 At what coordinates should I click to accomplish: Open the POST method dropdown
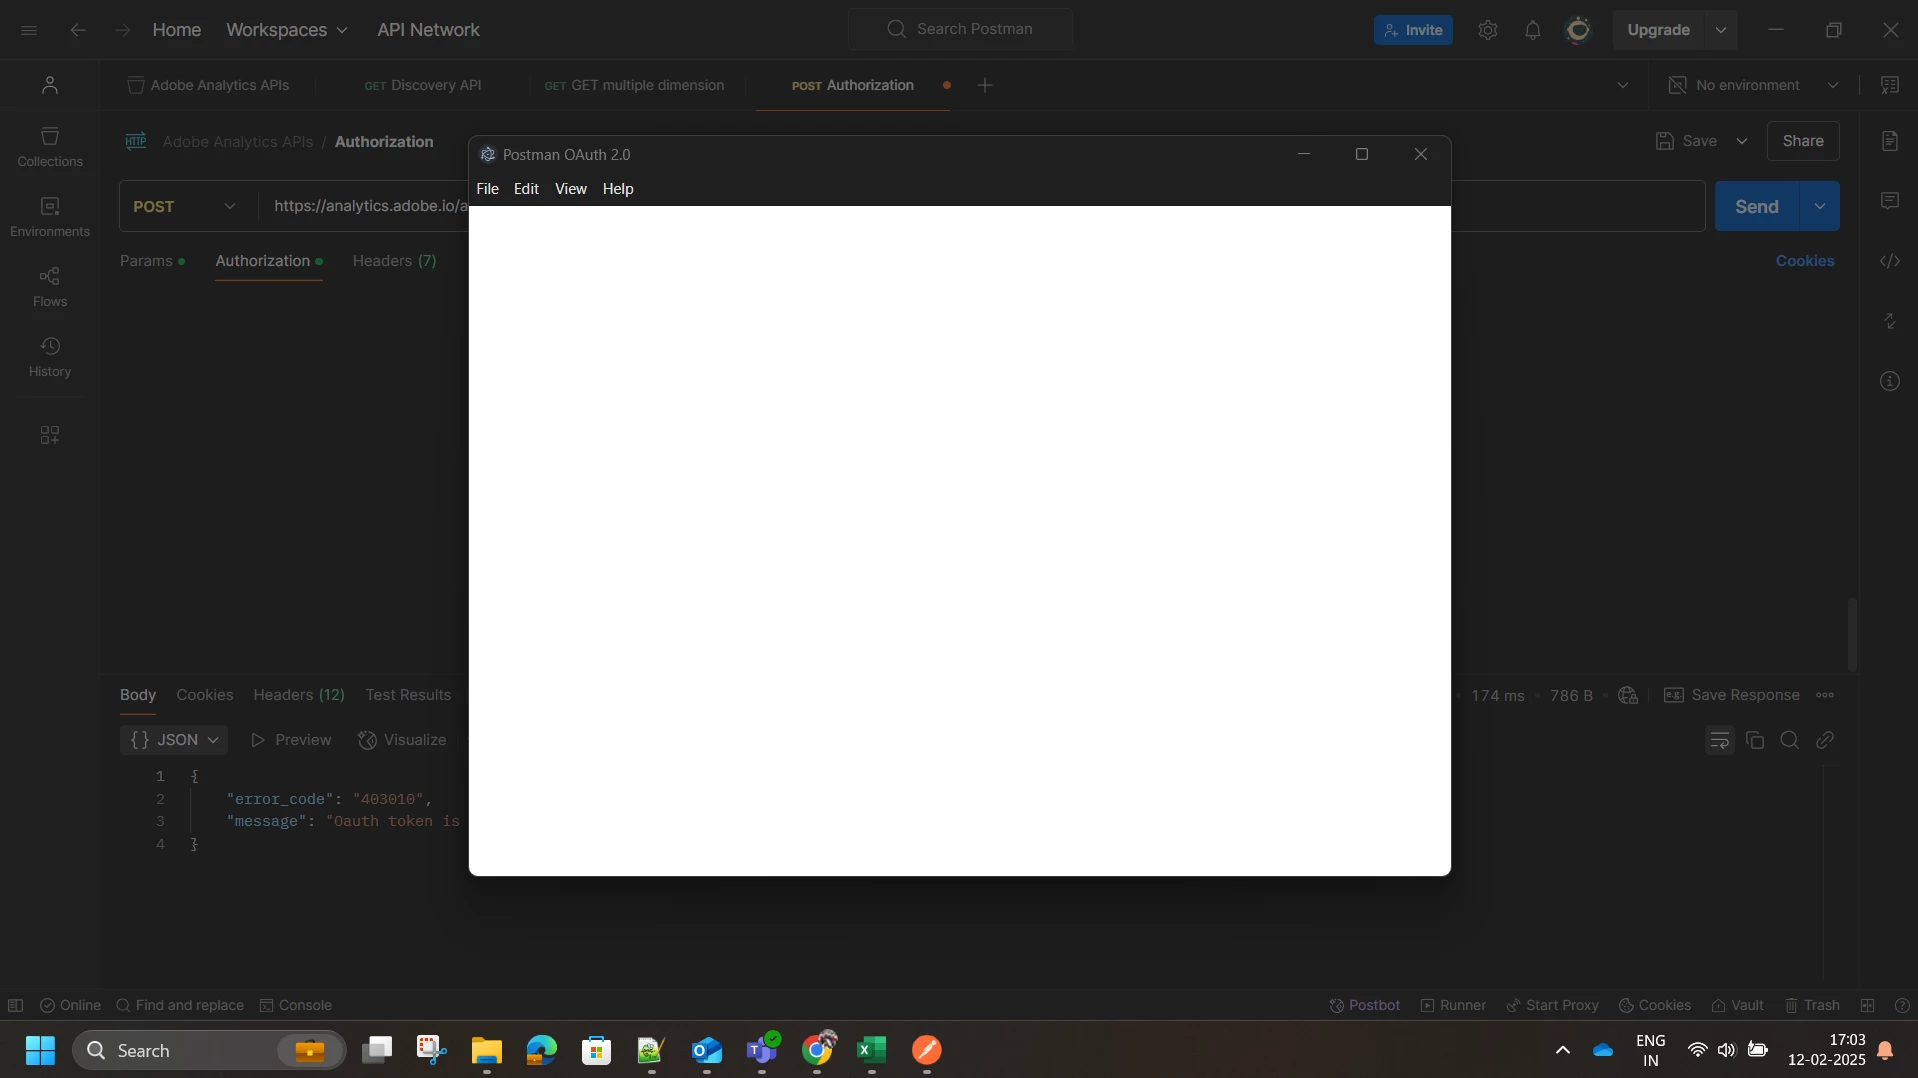pos(185,206)
